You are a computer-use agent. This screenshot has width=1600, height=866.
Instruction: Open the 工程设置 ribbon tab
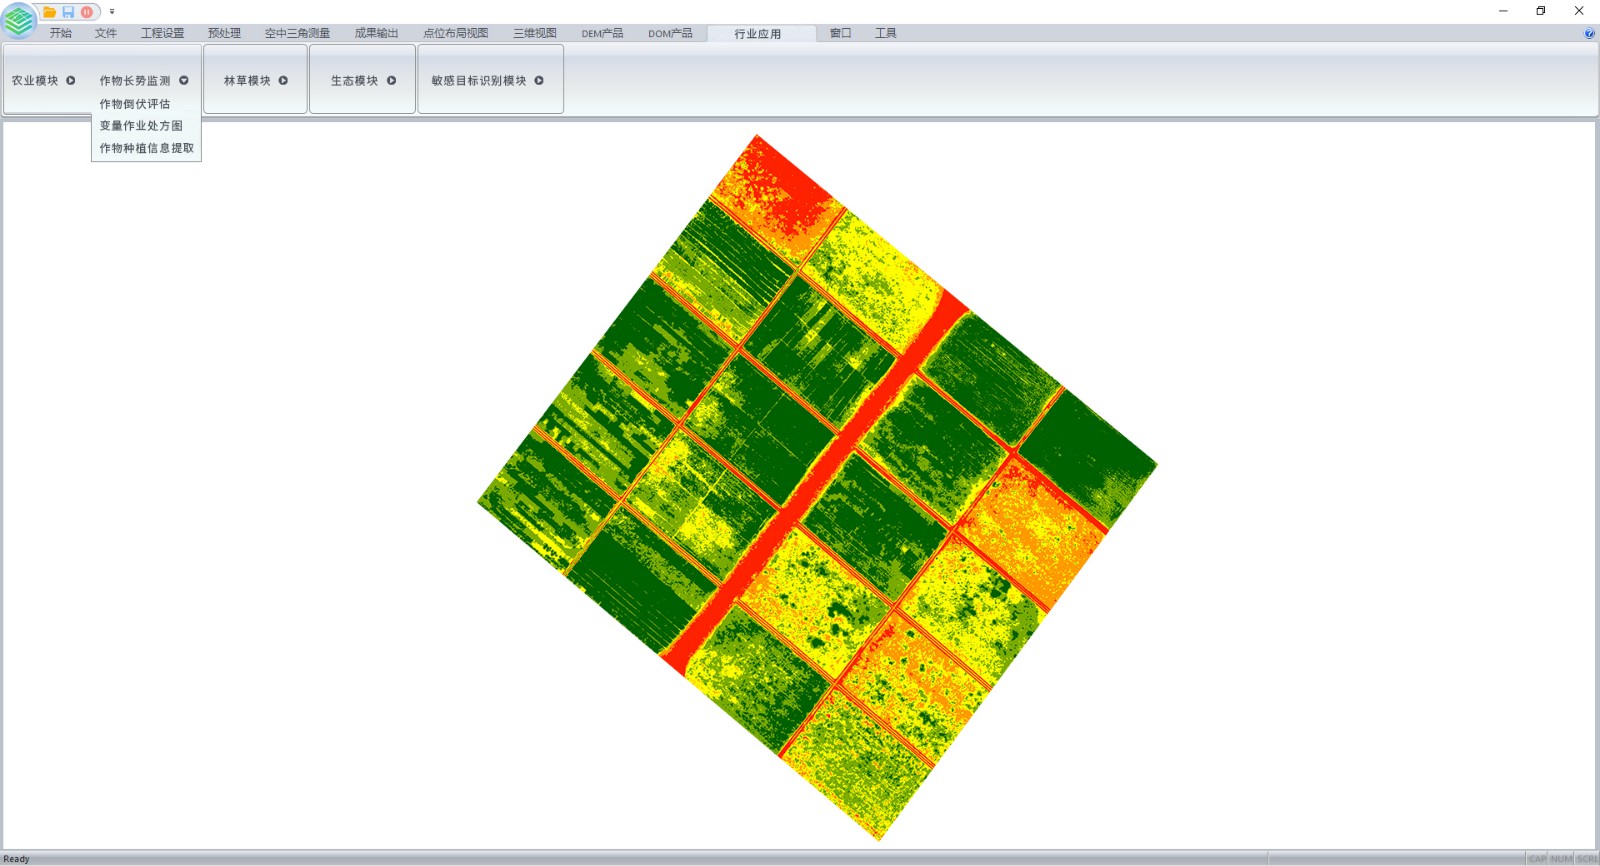pos(162,33)
